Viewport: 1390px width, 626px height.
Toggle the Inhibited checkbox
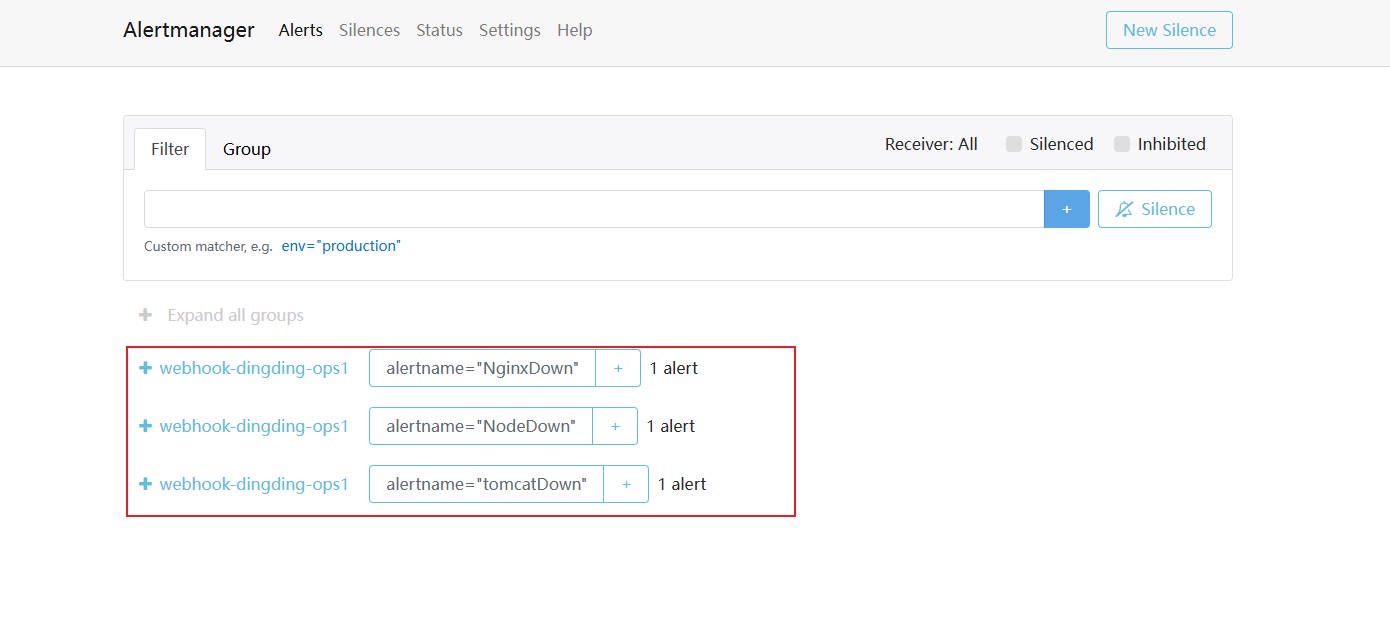pyautogui.click(x=1122, y=144)
